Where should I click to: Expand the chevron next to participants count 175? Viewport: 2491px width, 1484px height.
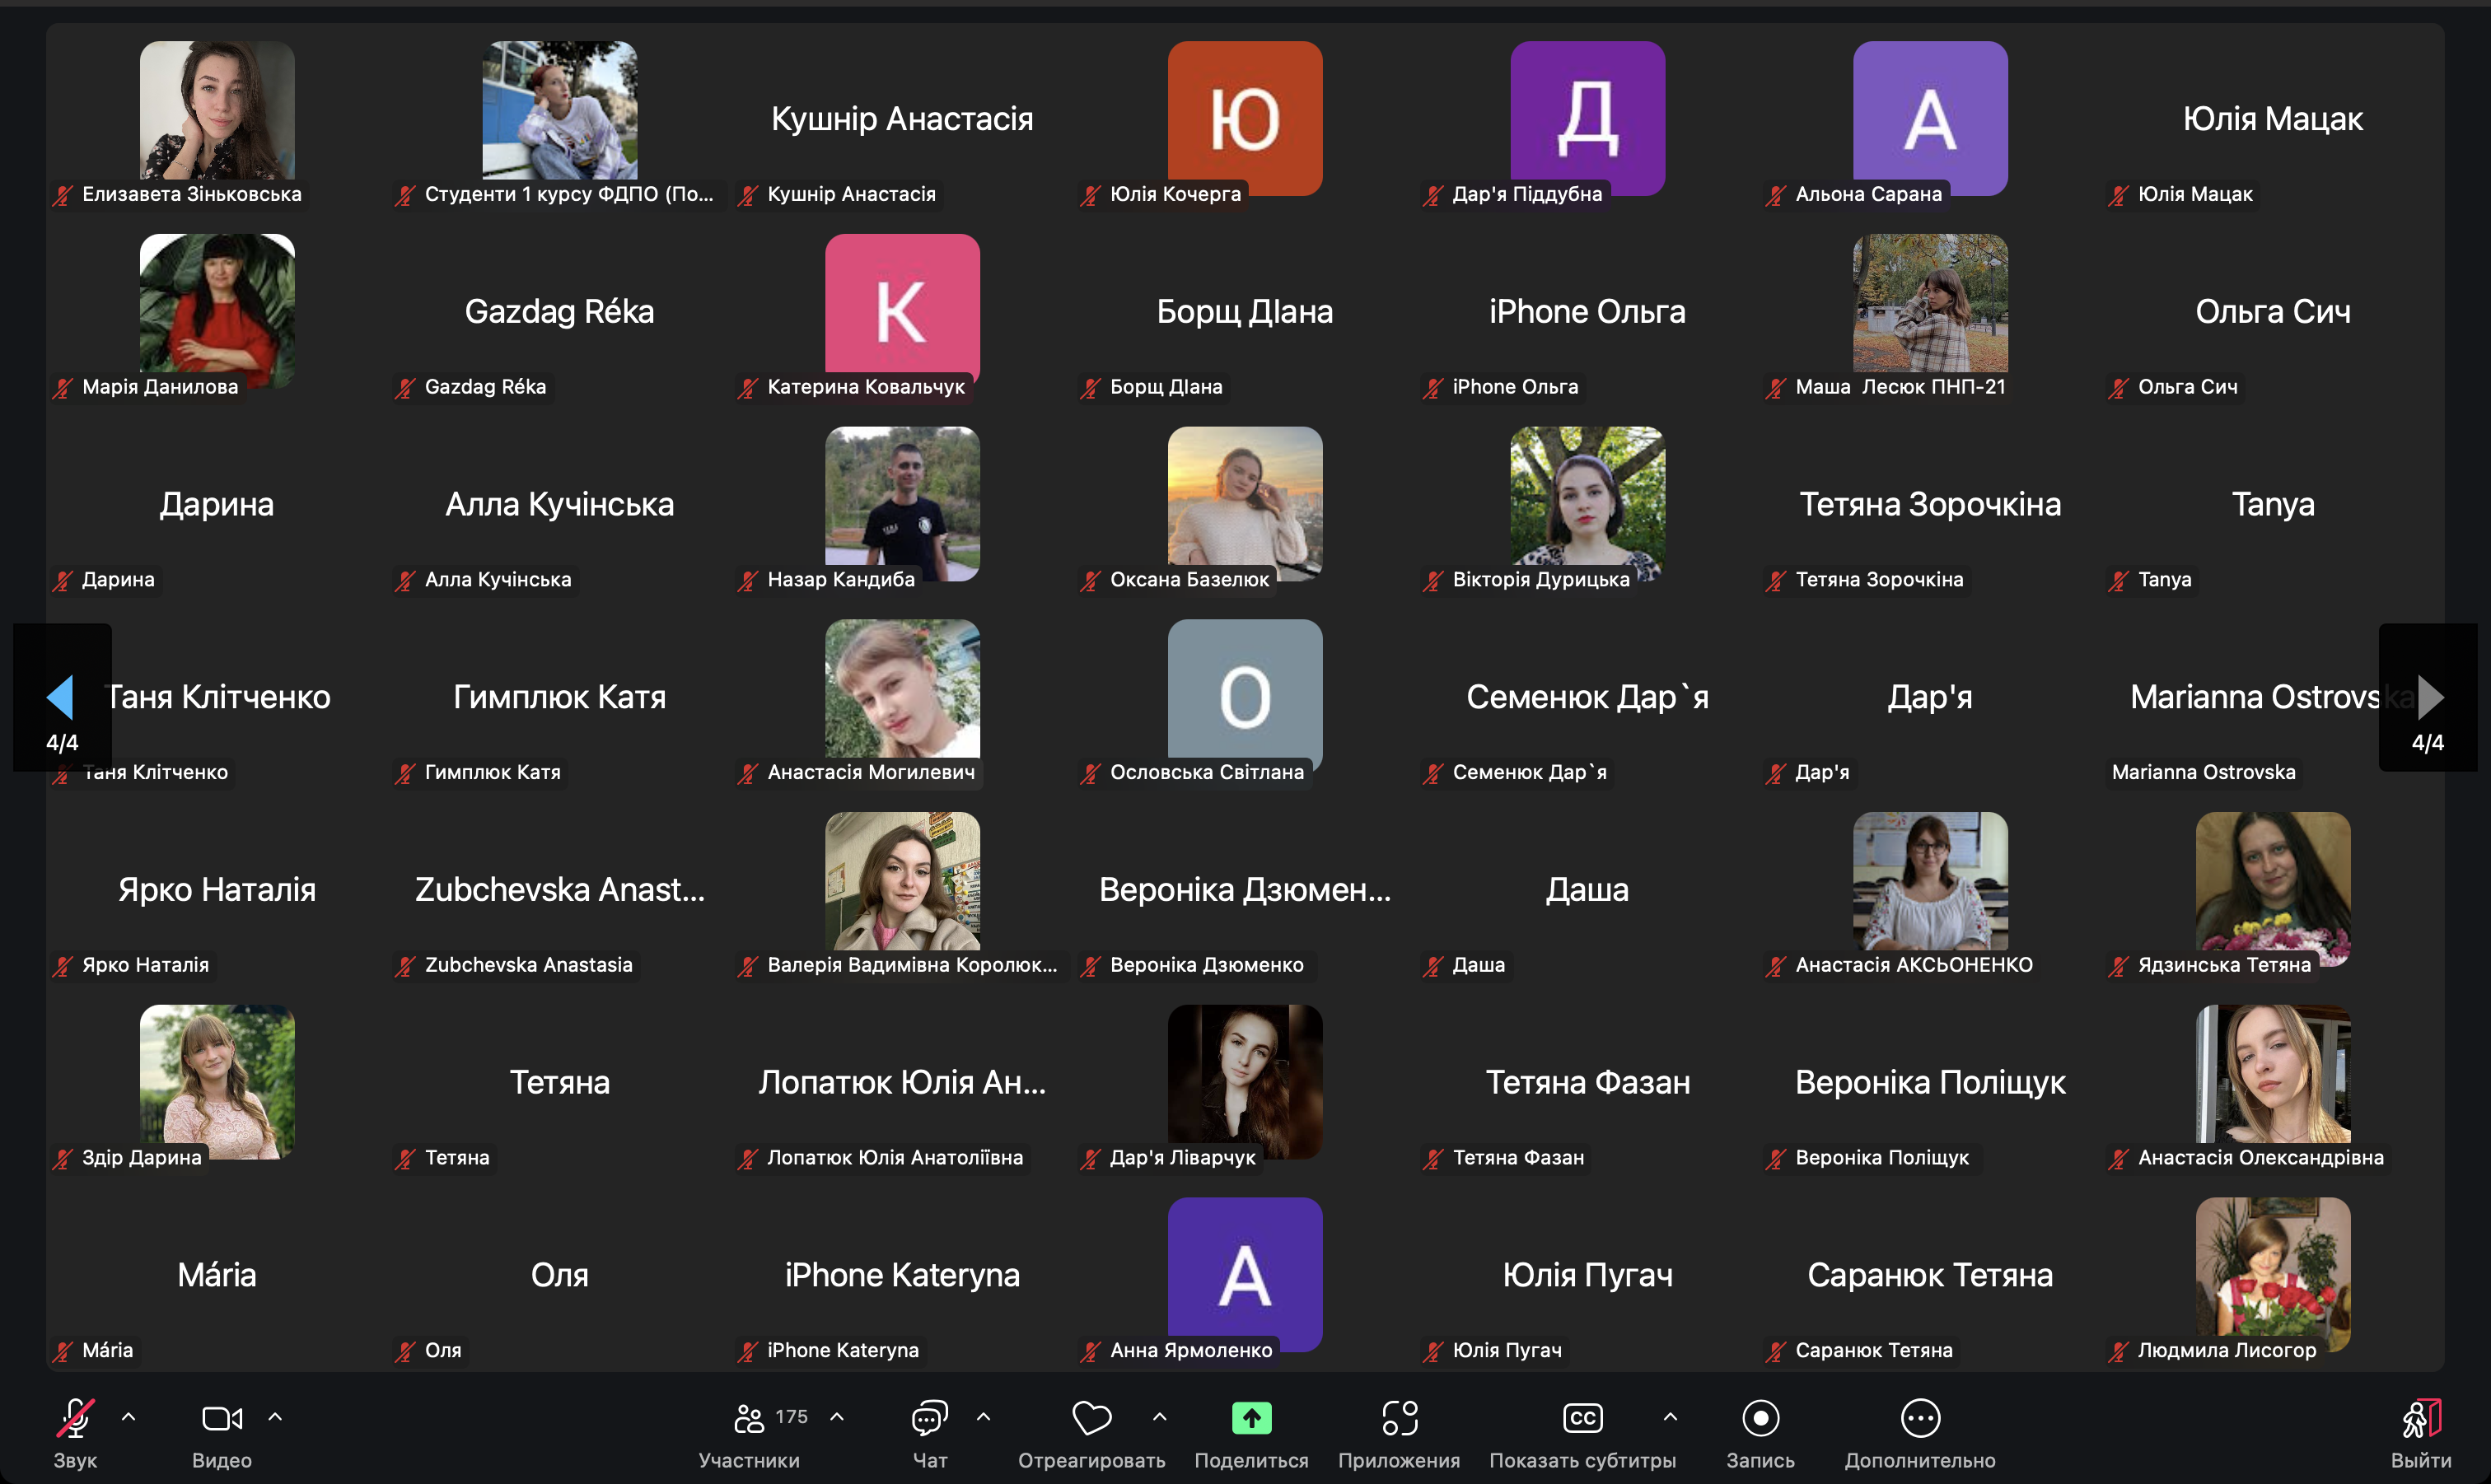pyautogui.click(x=837, y=1416)
